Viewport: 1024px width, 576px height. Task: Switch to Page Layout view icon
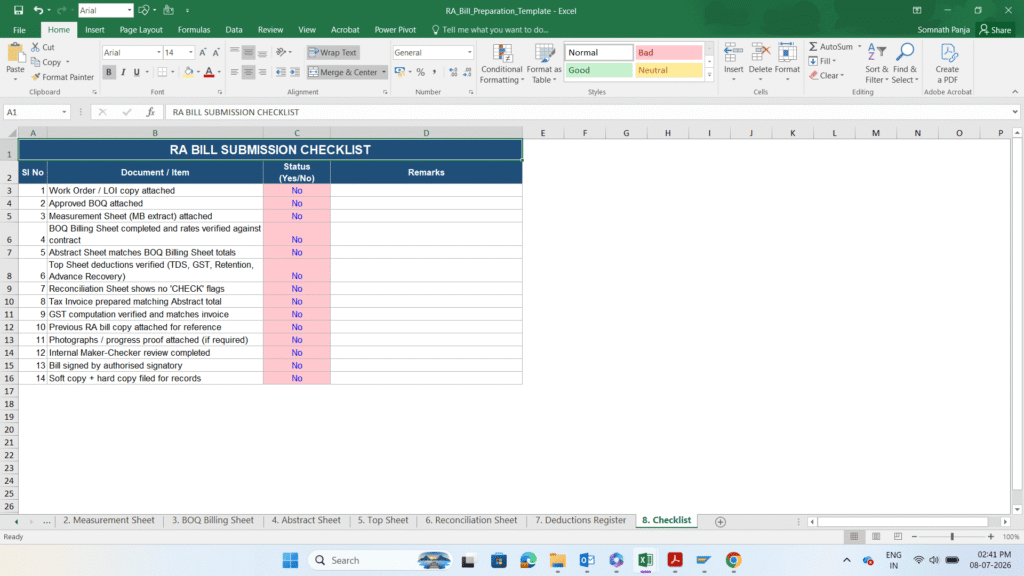(x=876, y=537)
